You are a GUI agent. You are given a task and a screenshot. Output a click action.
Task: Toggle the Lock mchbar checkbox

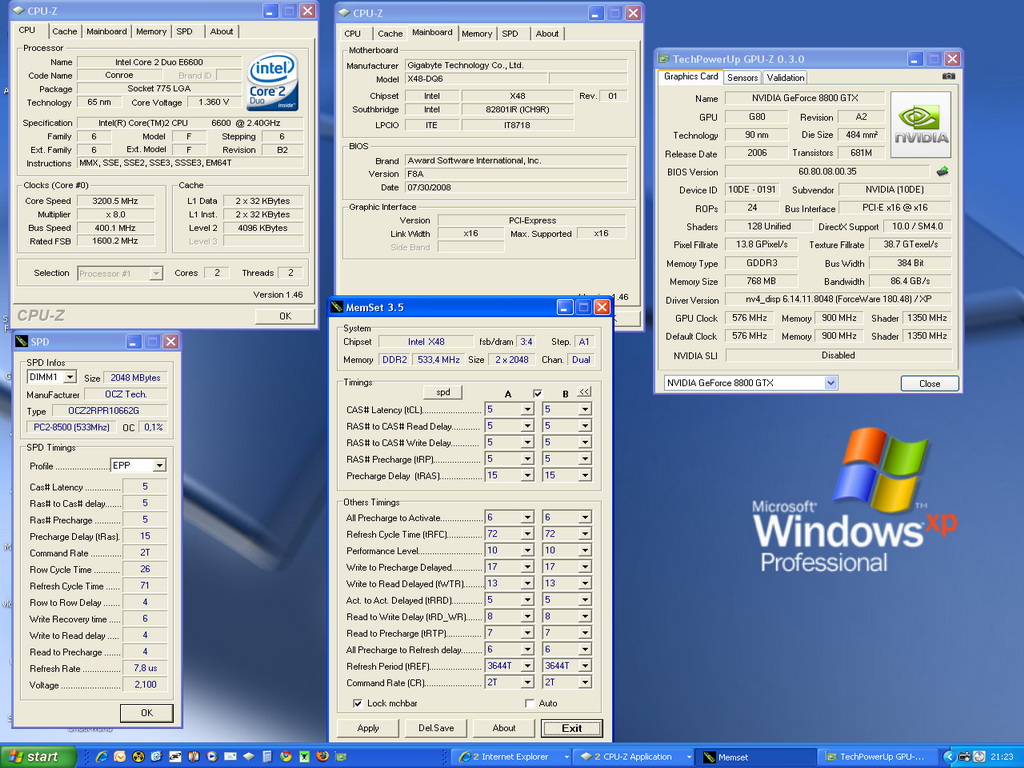pyautogui.click(x=358, y=703)
